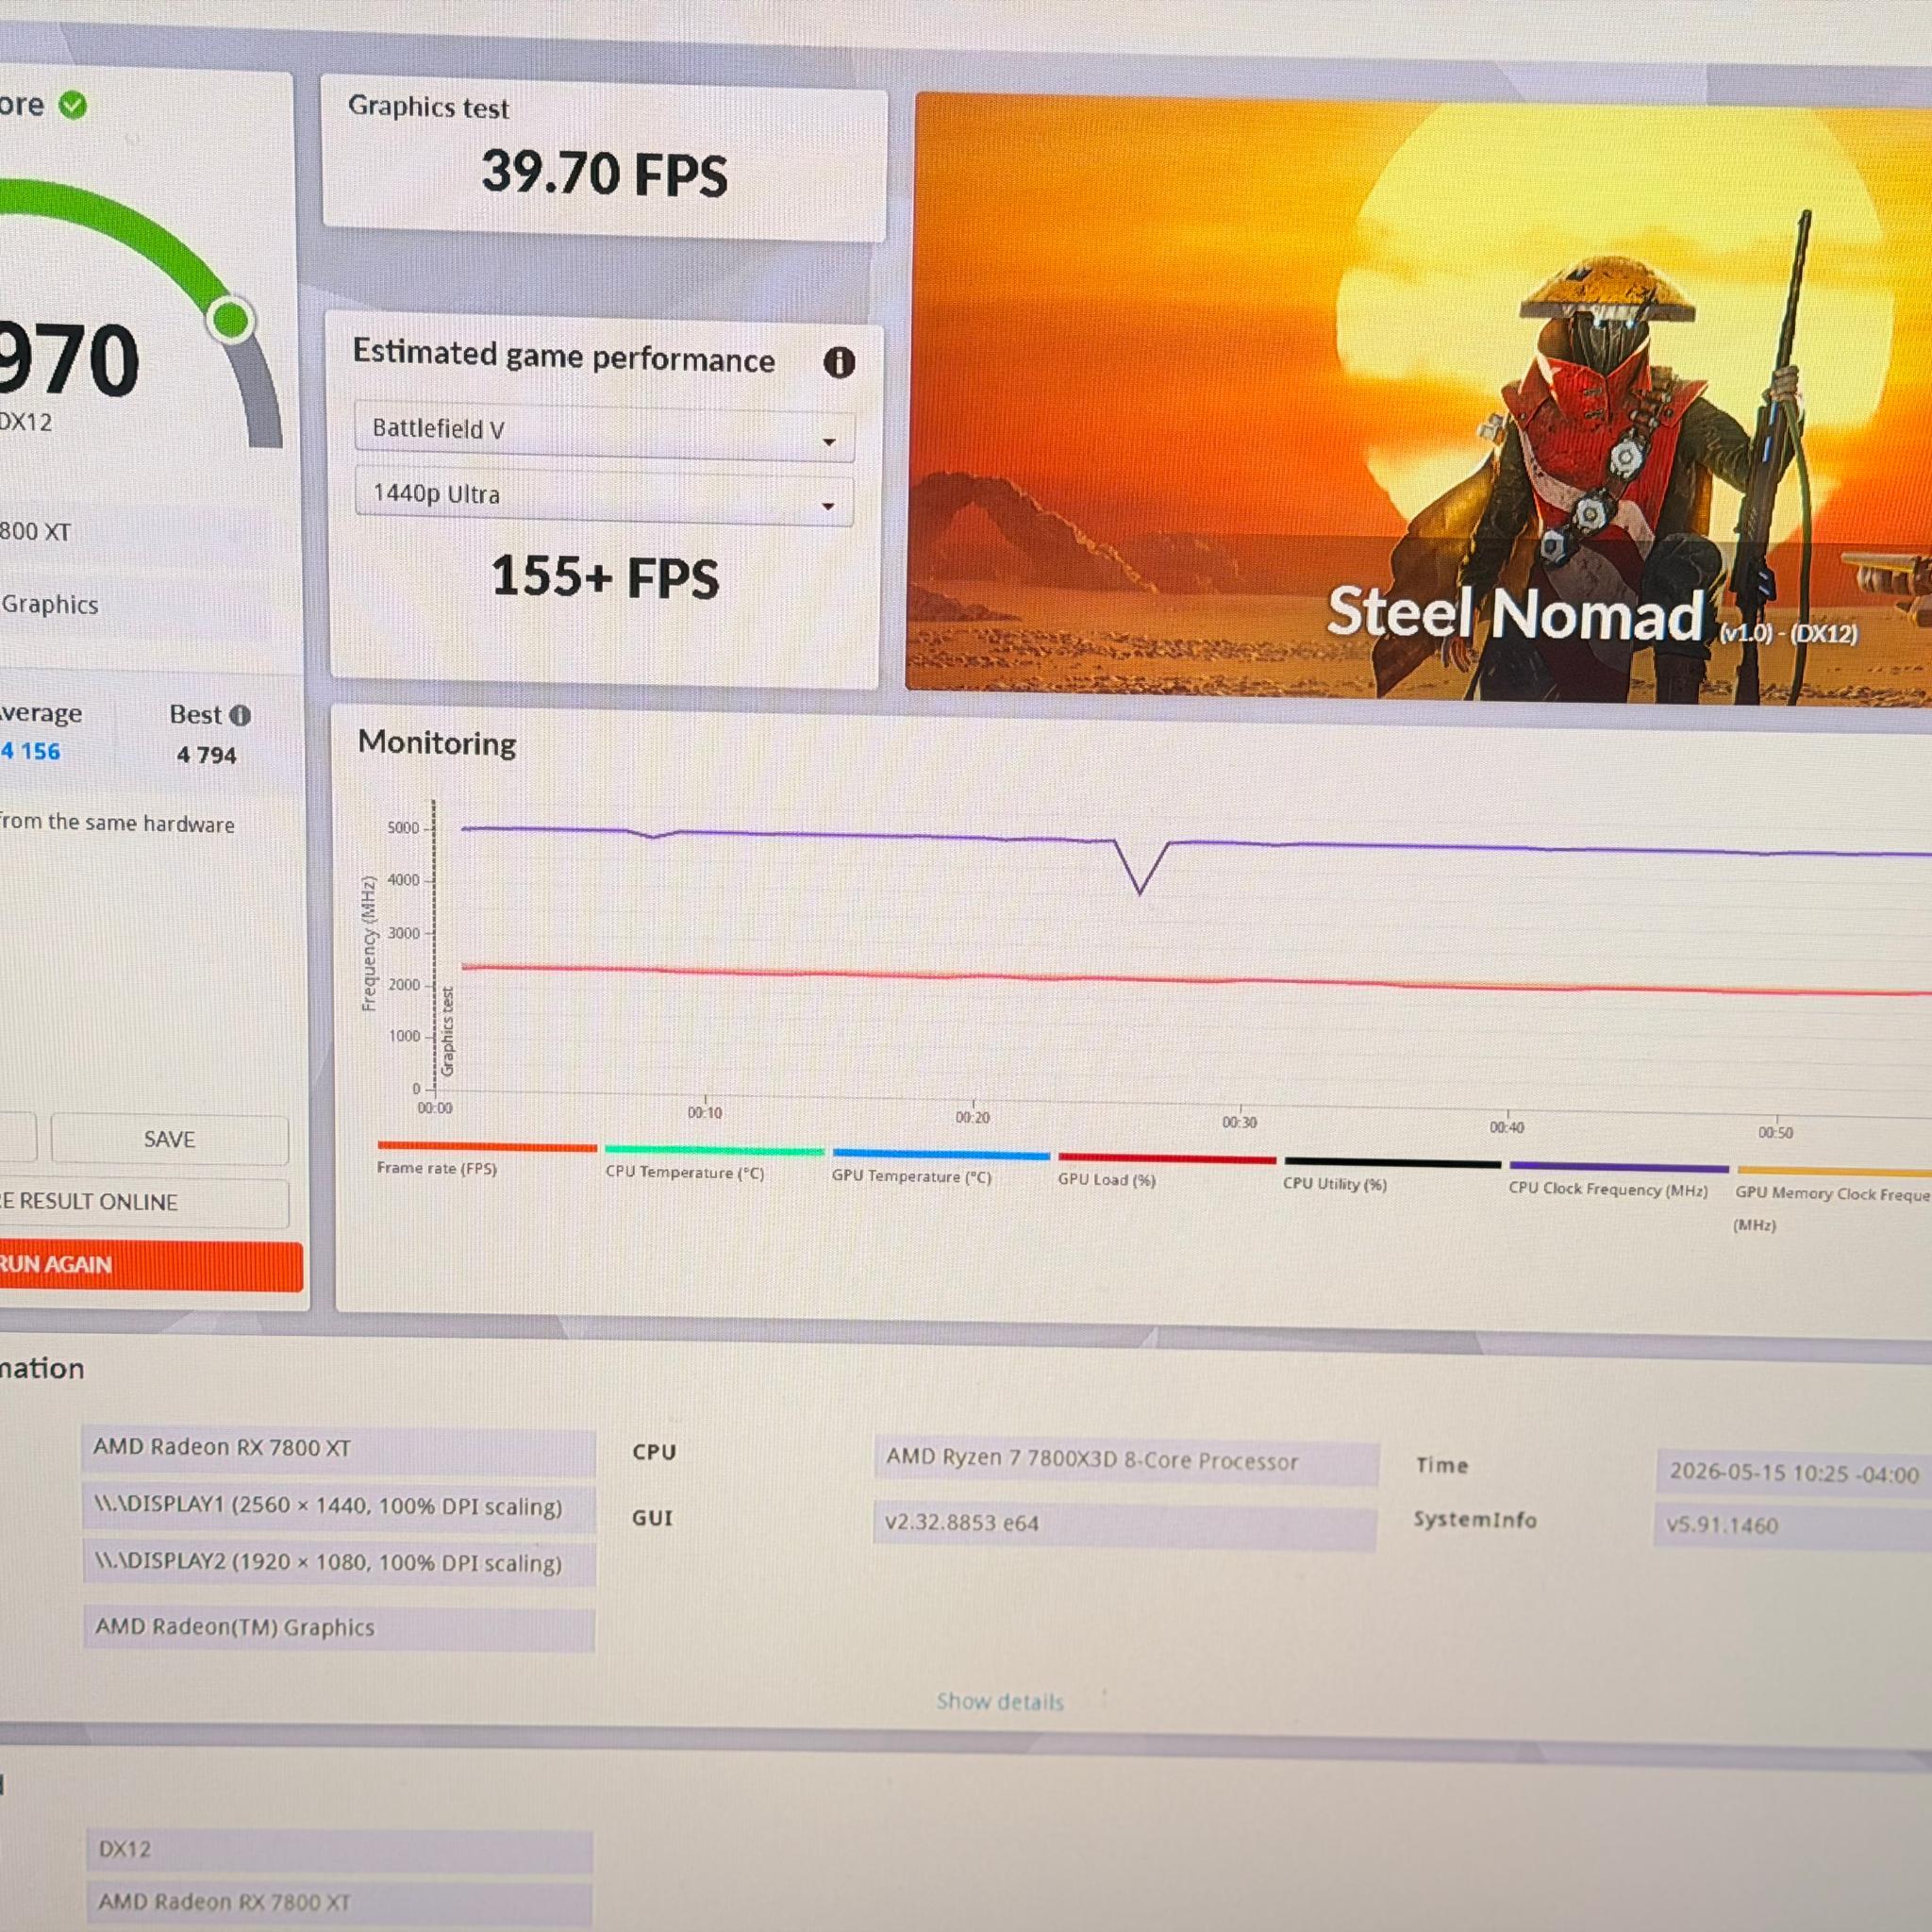Open the Estimated game performance info icon
1932x1932 pixels.
coord(838,362)
